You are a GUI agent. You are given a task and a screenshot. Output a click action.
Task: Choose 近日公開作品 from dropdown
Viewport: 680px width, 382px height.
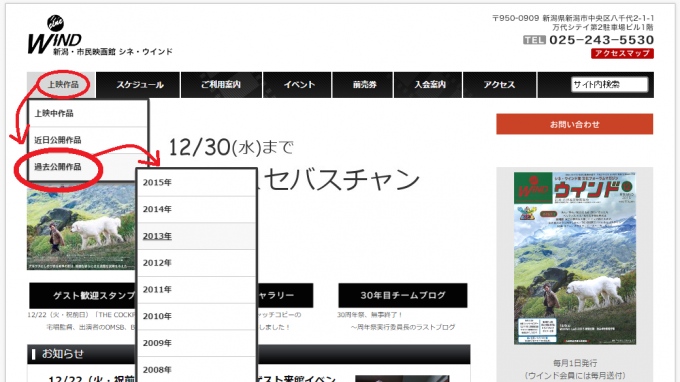tap(88, 140)
